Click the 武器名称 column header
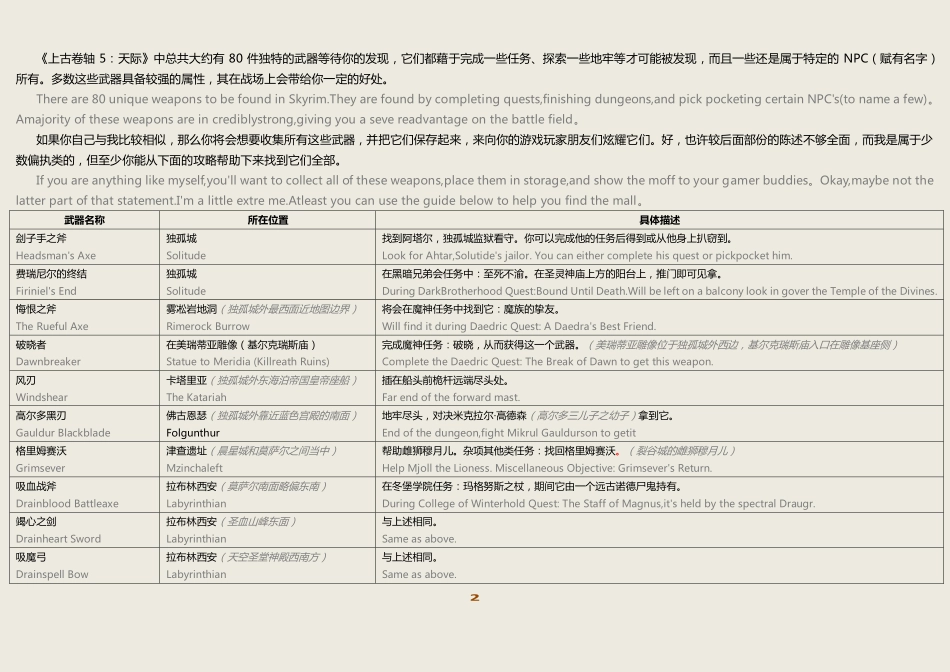 pyautogui.click(x=84, y=220)
